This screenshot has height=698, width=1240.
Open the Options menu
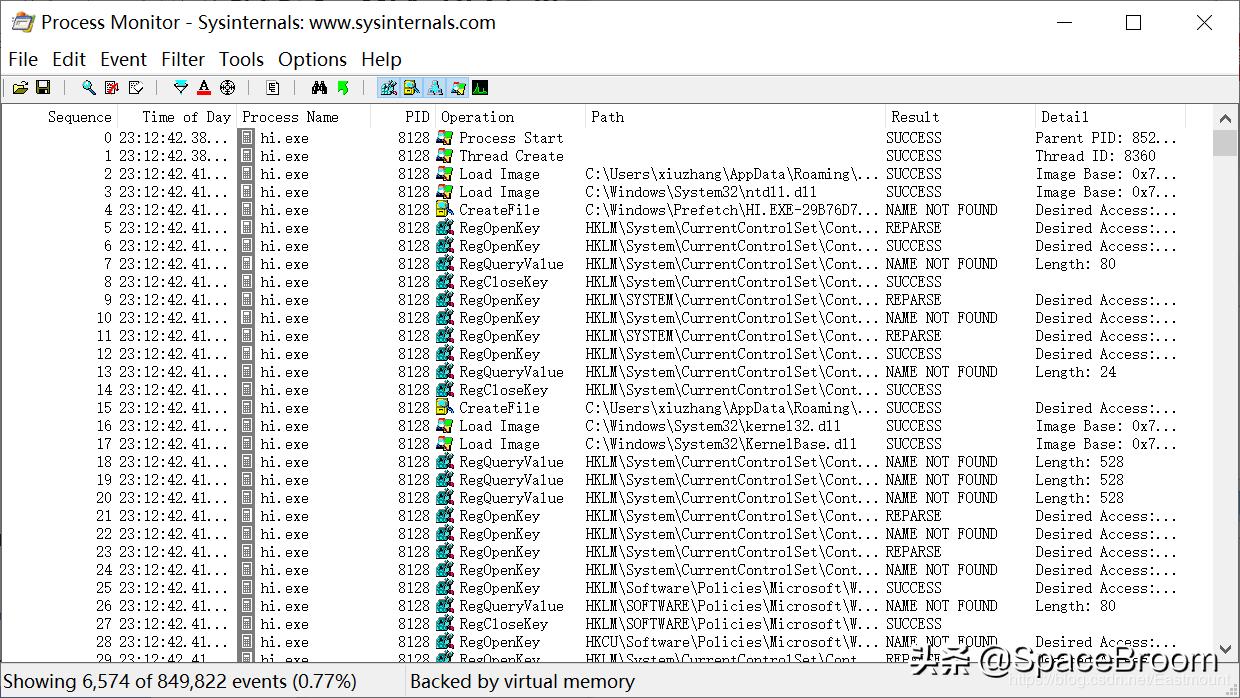click(312, 59)
